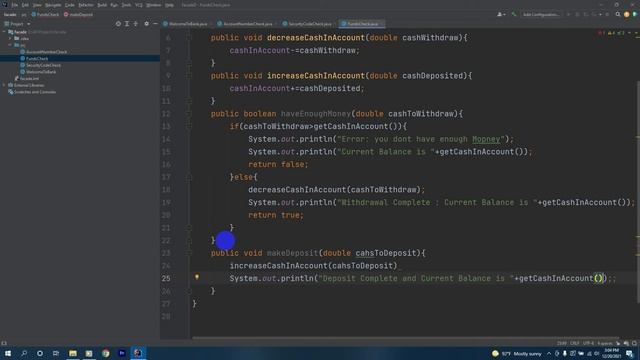Open the Project view dropdown
The image size is (640, 360).
coord(17,24)
